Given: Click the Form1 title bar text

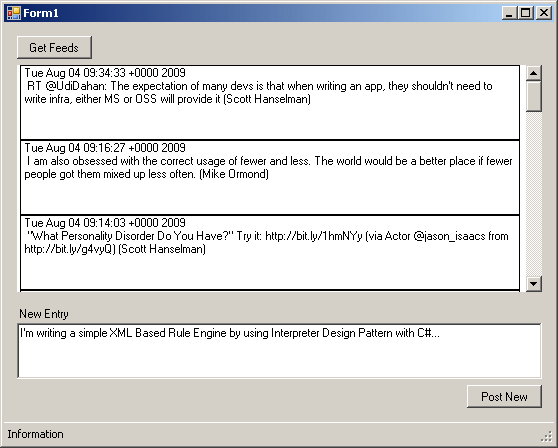Looking at the screenshot, I should (41, 13).
